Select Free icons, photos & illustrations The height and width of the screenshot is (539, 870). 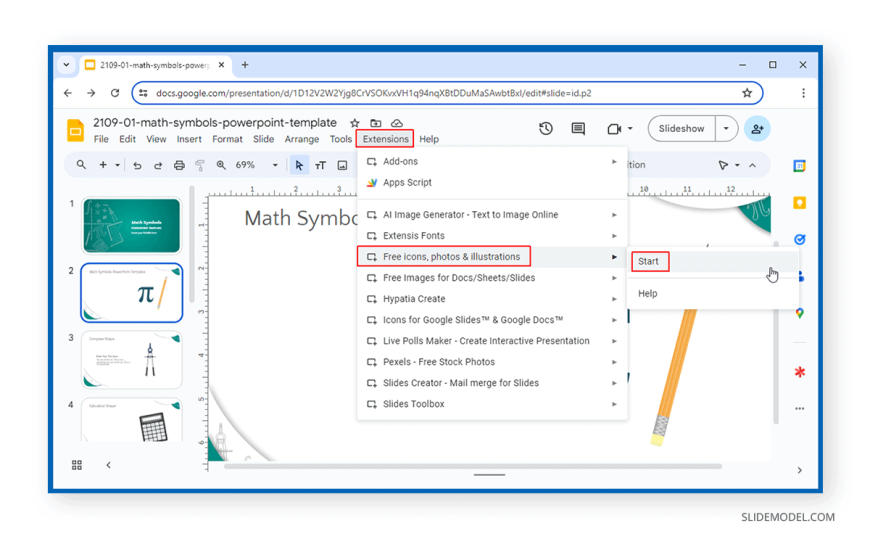(x=492, y=257)
